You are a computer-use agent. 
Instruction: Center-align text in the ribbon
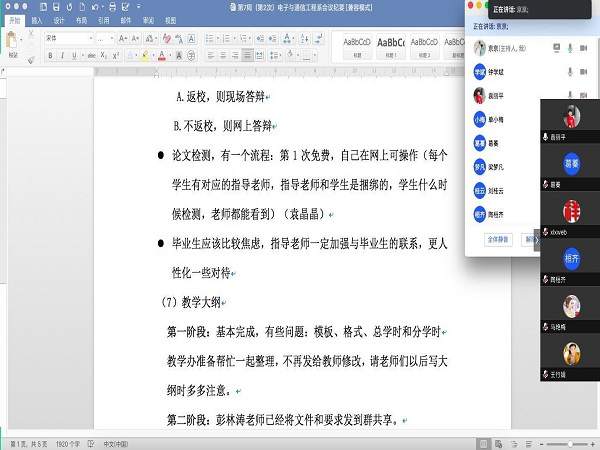pyautogui.click(x=223, y=56)
